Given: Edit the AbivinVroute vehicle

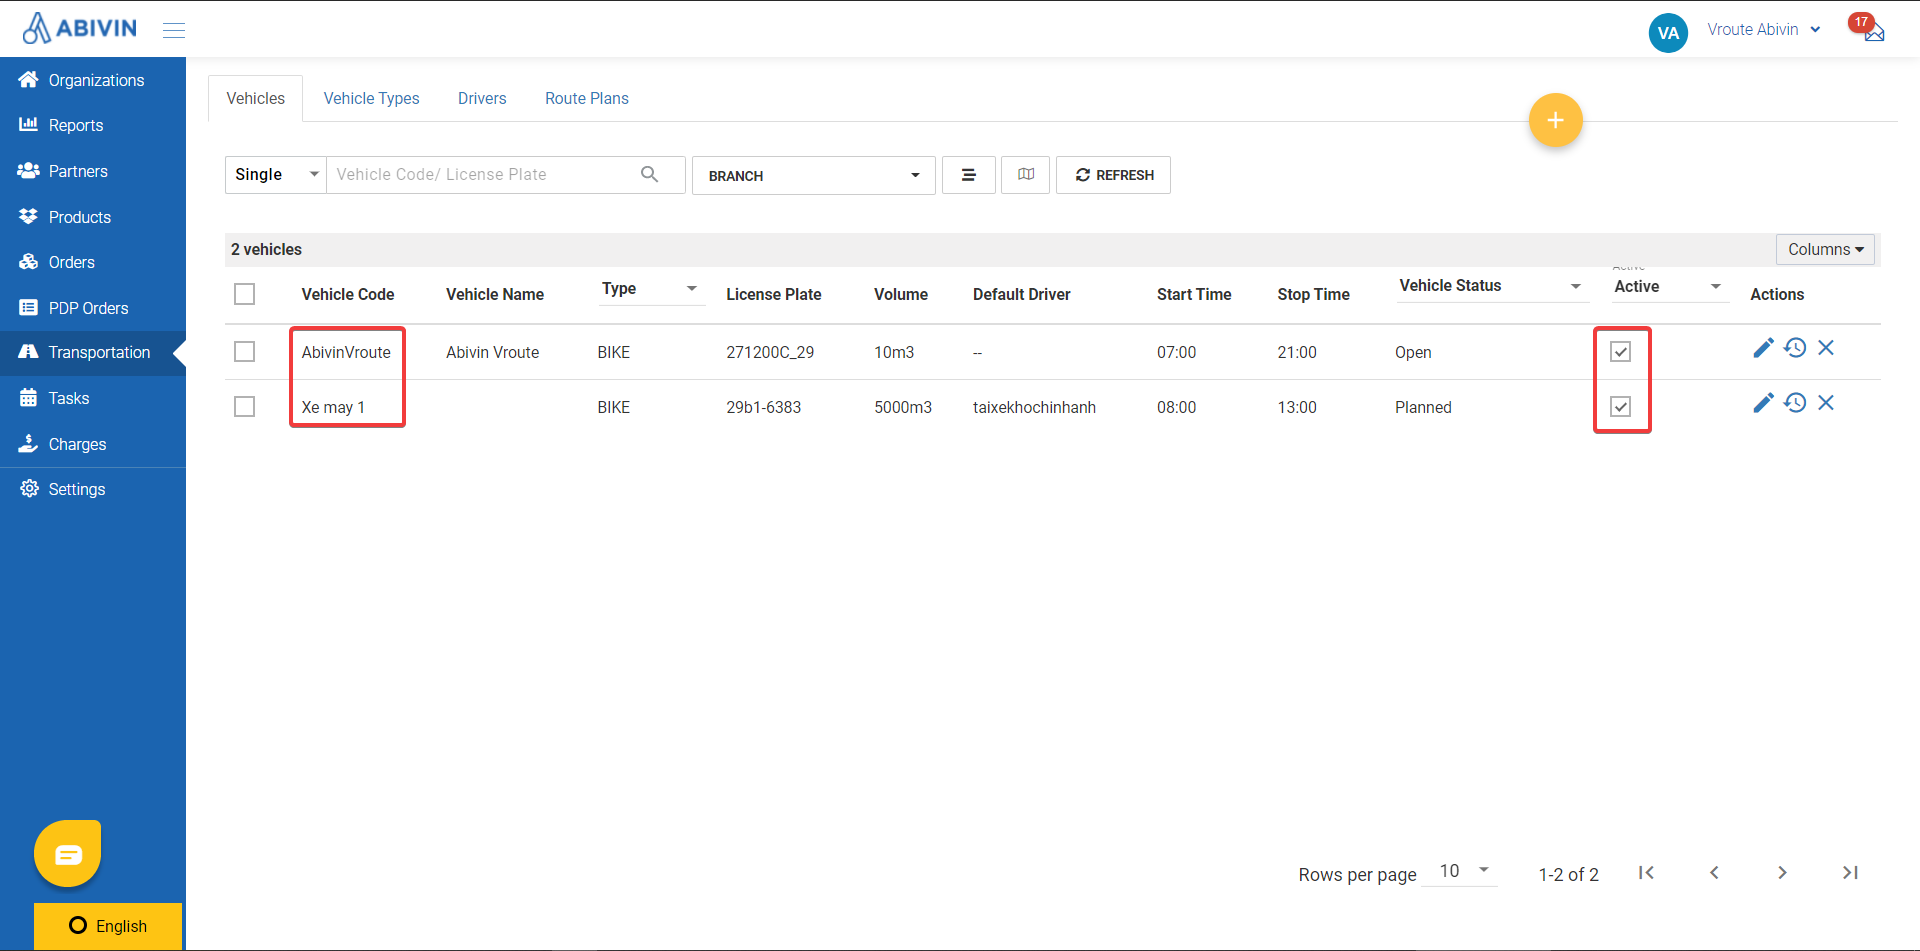Looking at the screenshot, I should click(x=1763, y=348).
